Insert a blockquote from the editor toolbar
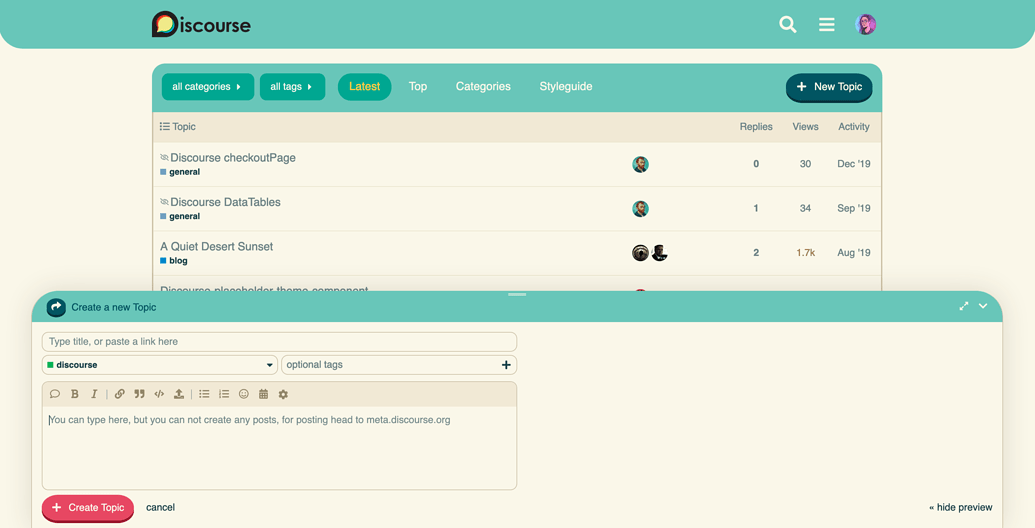 tap(139, 394)
